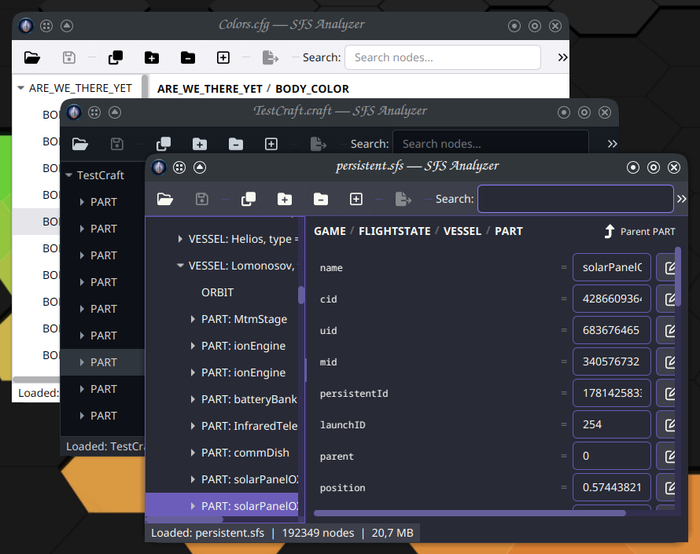
Task: Click vertical scrollbar of the properties panel
Action: [678, 277]
